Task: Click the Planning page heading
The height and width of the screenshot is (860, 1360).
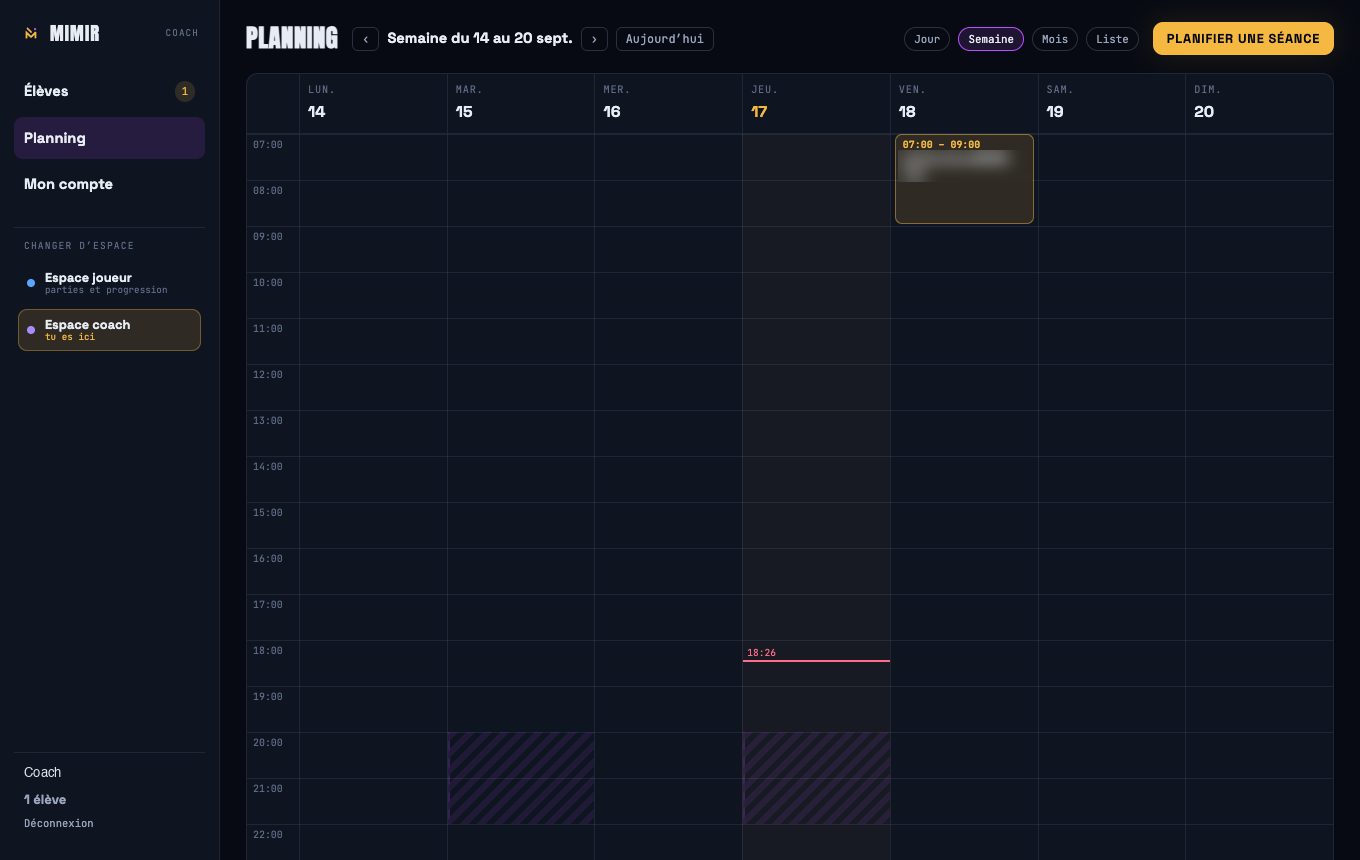Action: 292,38
